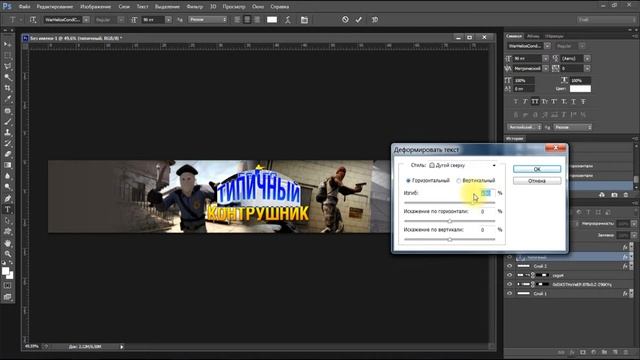Viewport: 640px width, 360px height.
Task: Open font family dropdown in options bar
Action: (x=87, y=20)
